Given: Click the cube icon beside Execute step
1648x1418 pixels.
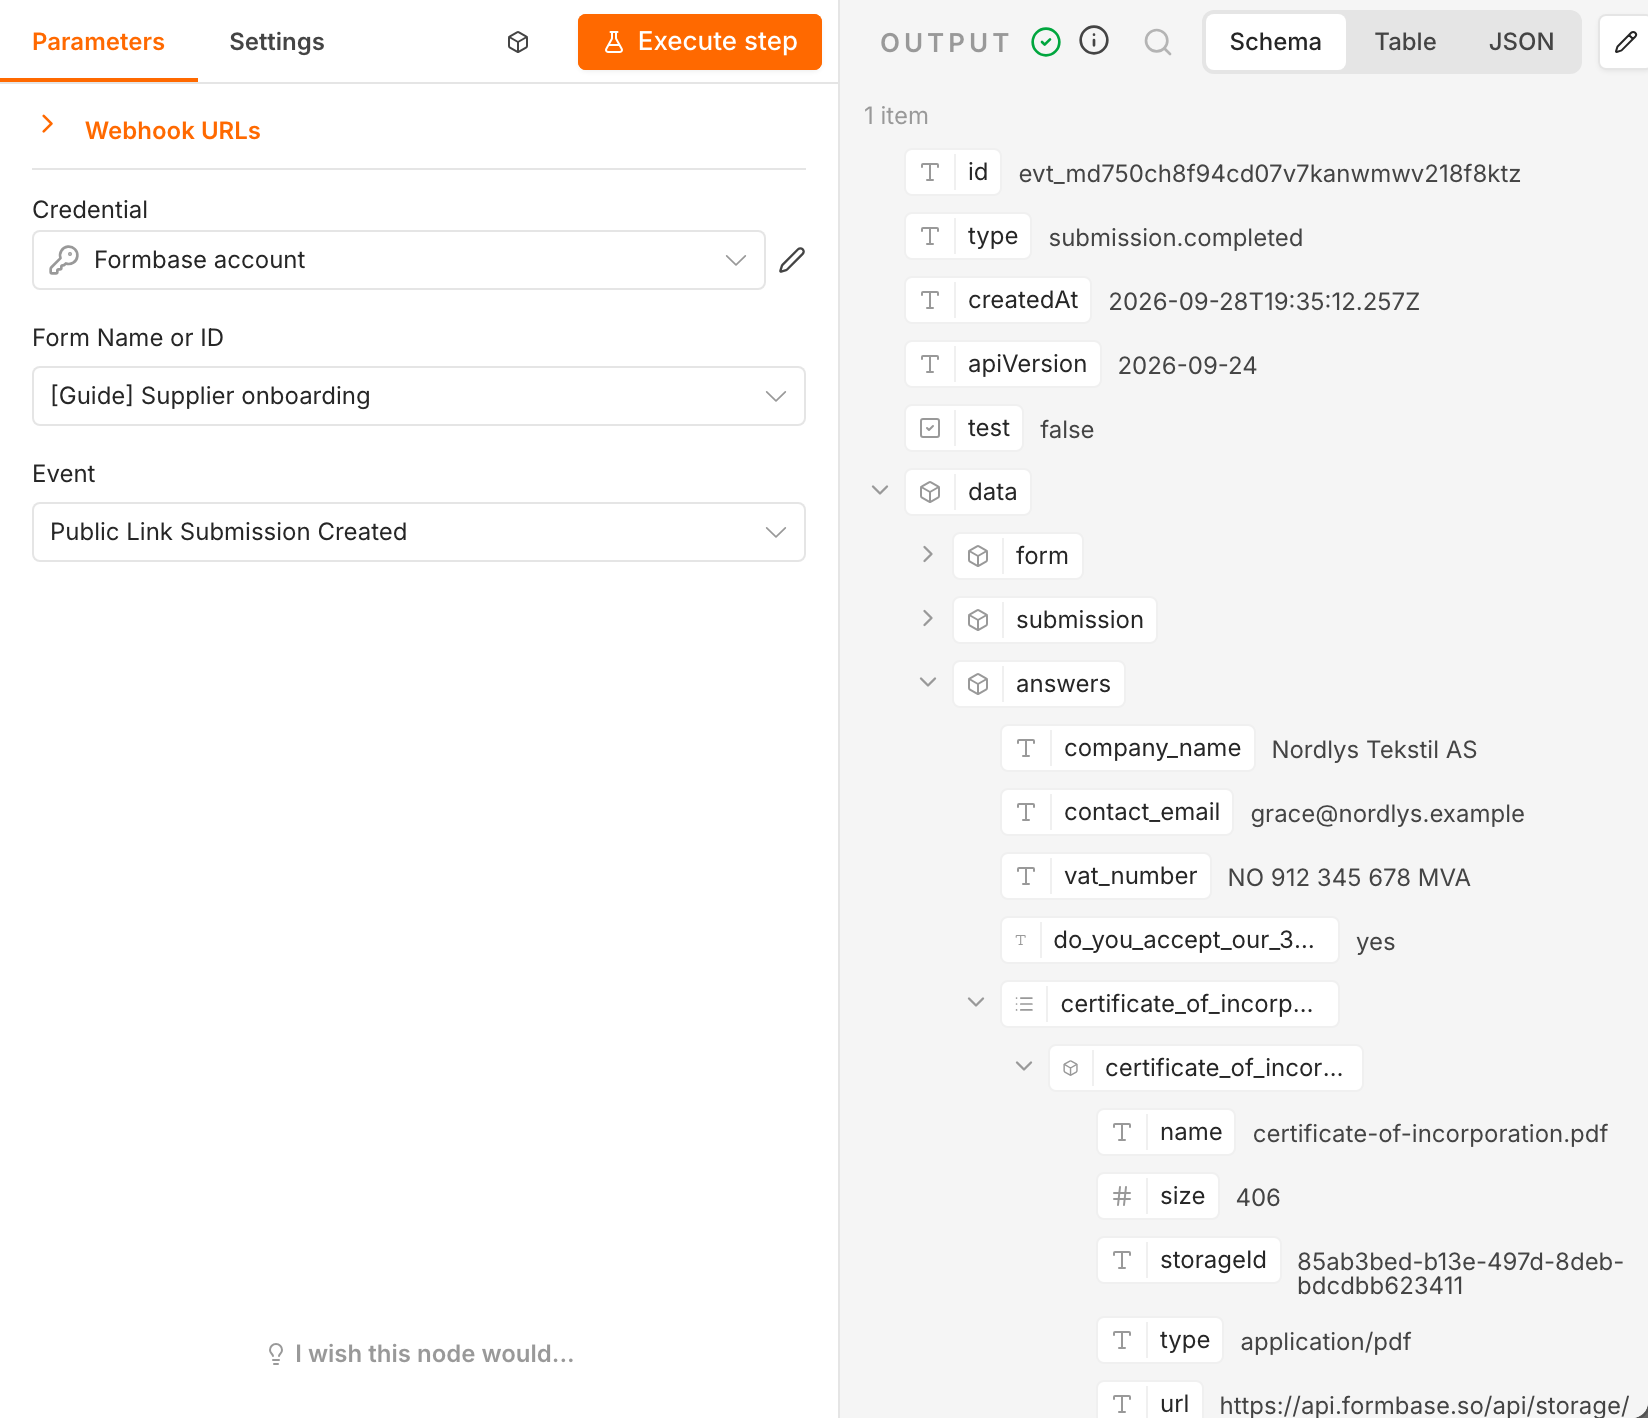Looking at the screenshot, I should coord(518,42).
